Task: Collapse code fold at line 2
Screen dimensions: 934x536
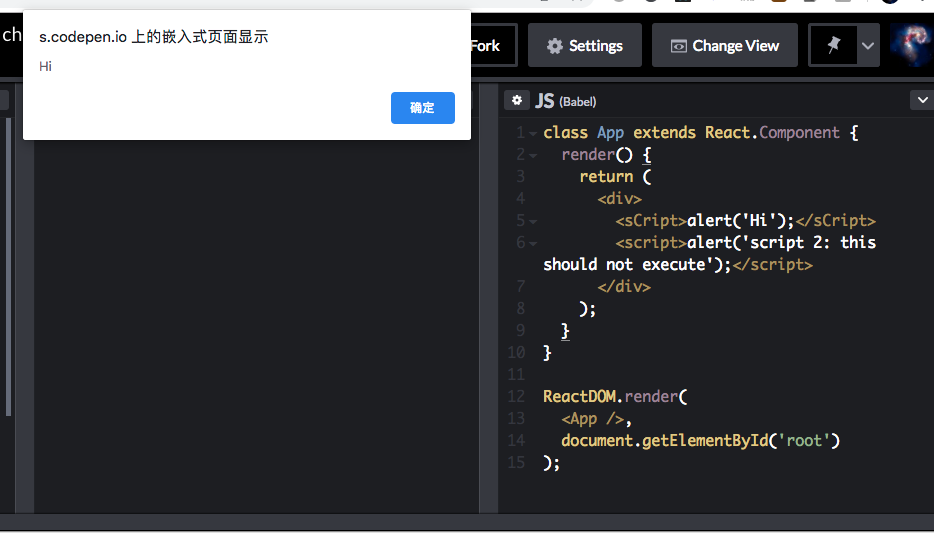Action: [x=533, y=155]
